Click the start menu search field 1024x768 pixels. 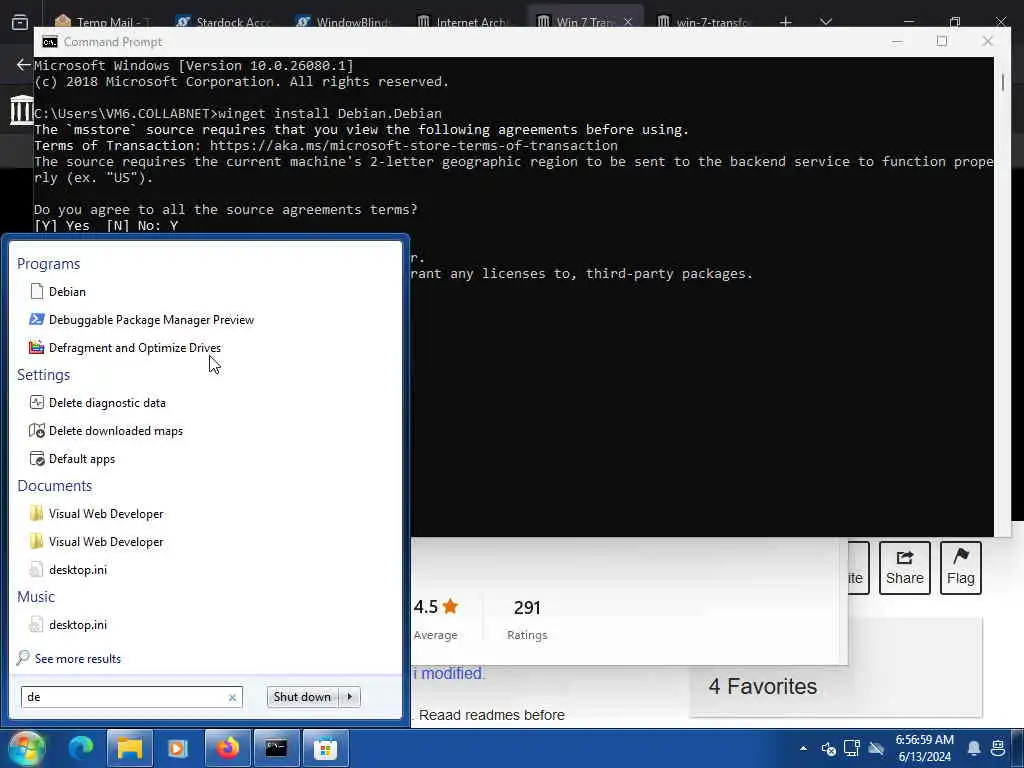coord(124,697)
